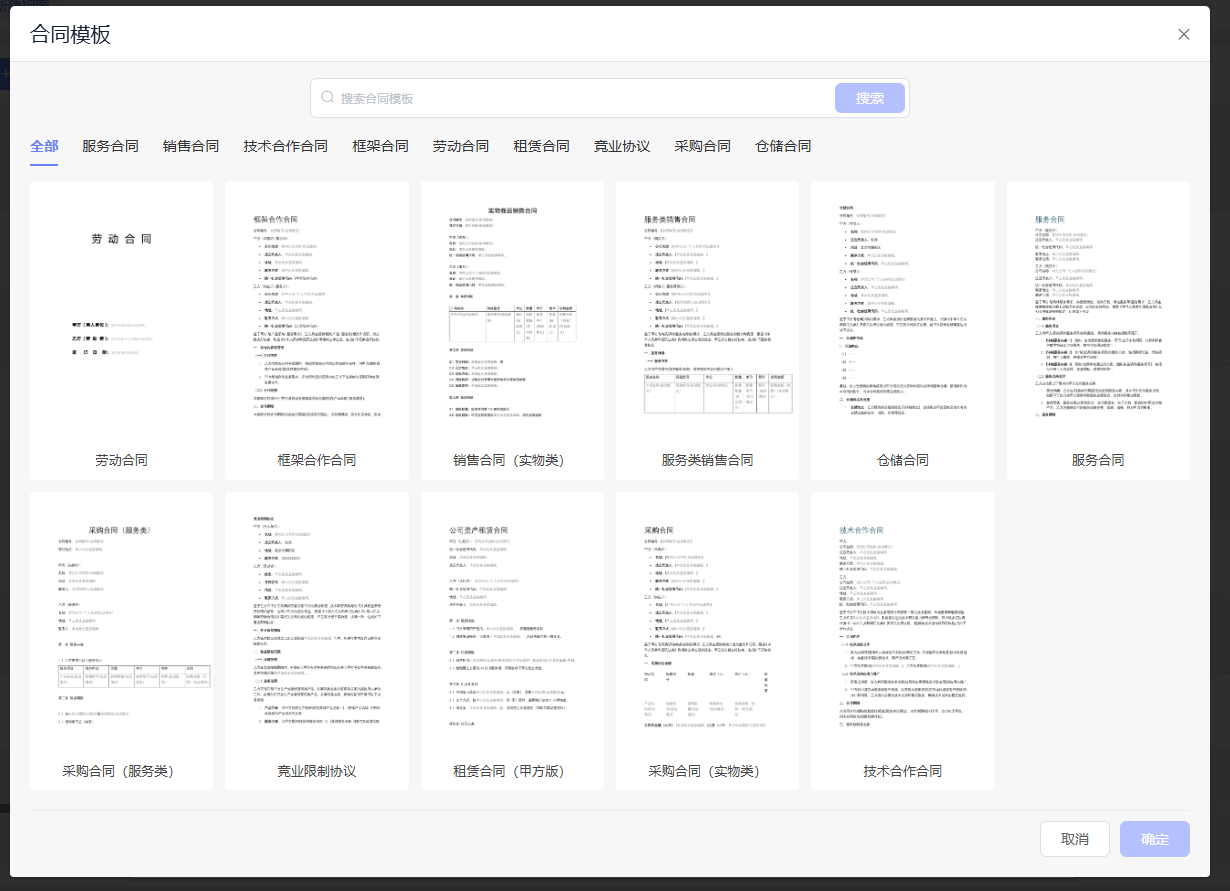Click the 搜索合同模板 search field
The image size is (1230, 891).
point(580,98)
